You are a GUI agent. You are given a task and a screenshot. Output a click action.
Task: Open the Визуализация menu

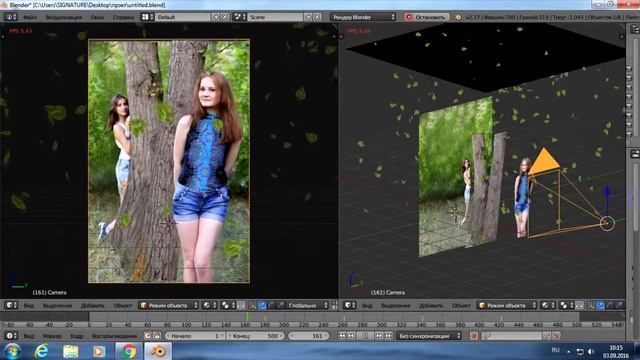tap(63, 17)
